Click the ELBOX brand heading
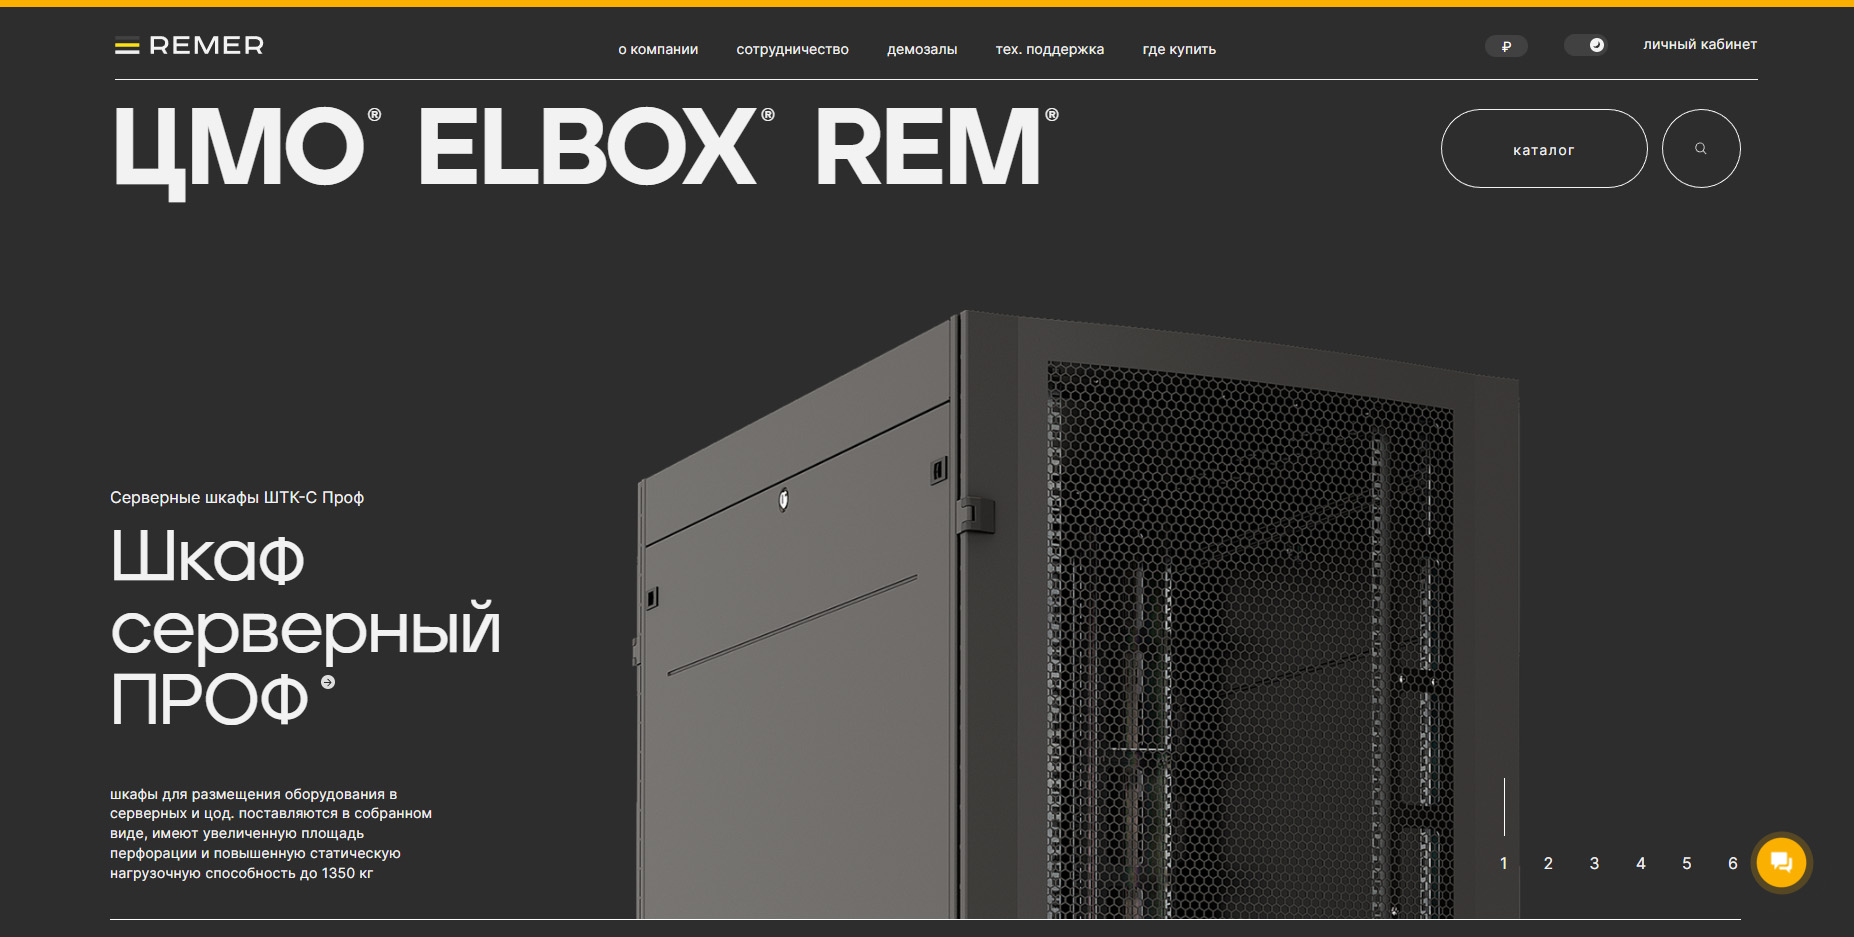Image resolution: width=1854 pixels, height=937 pixels. point(596,146)
